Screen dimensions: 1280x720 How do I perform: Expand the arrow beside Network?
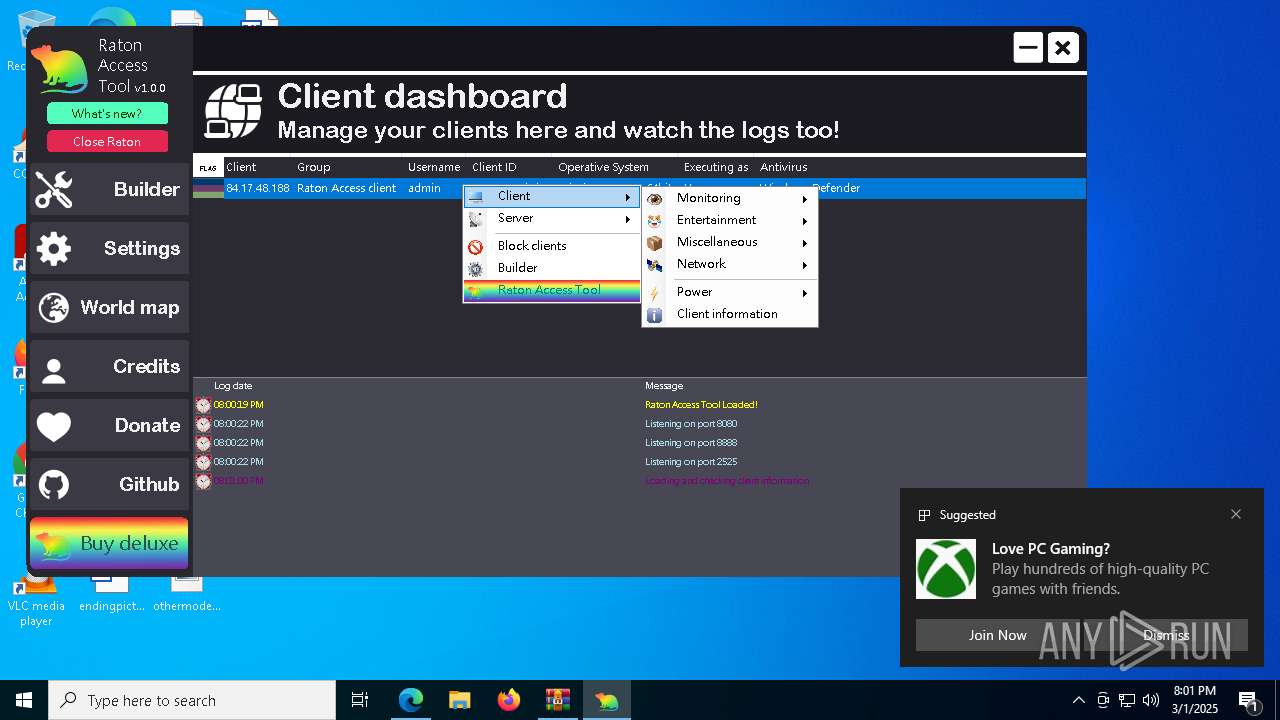pyautogui.click(x=805, y=265)
